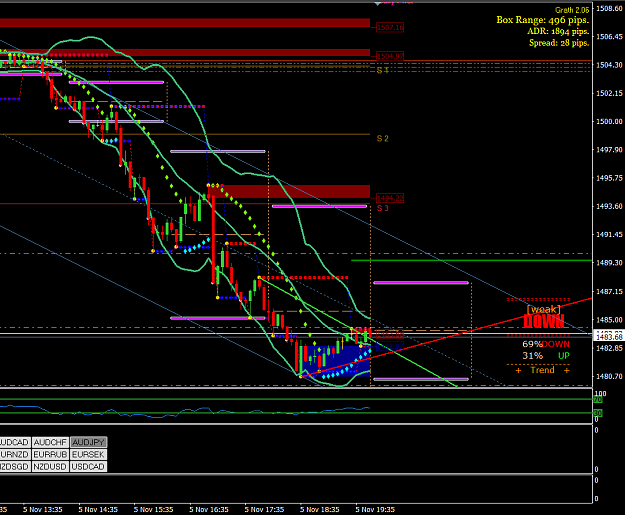Click the '5 Nov 16:35' time axis label
Viewport: 625px width, 515px height.
coord(209,509)
